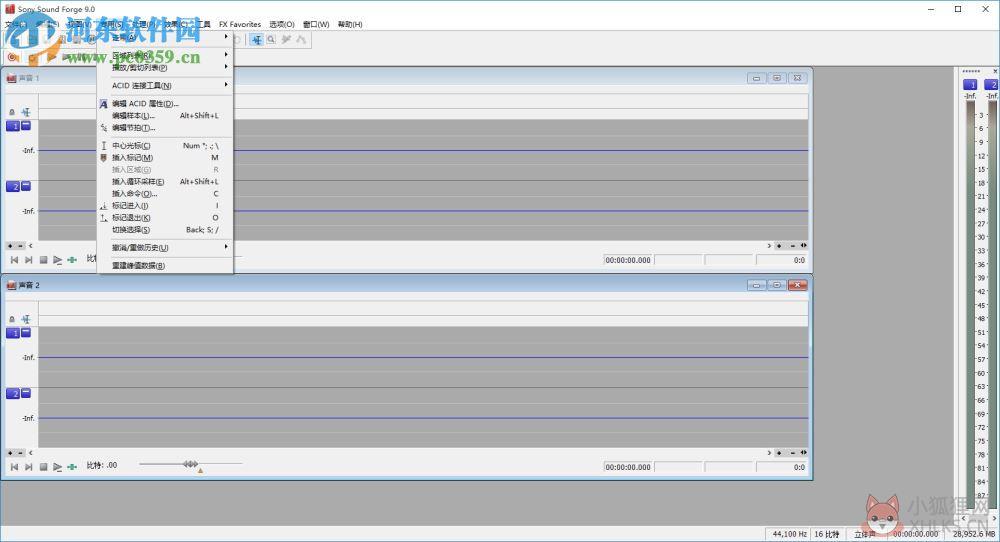Click go-to-end in the 声音 2 window
Image resolution: width=1000 pixels, height=542 pixels.
[29, 467]
